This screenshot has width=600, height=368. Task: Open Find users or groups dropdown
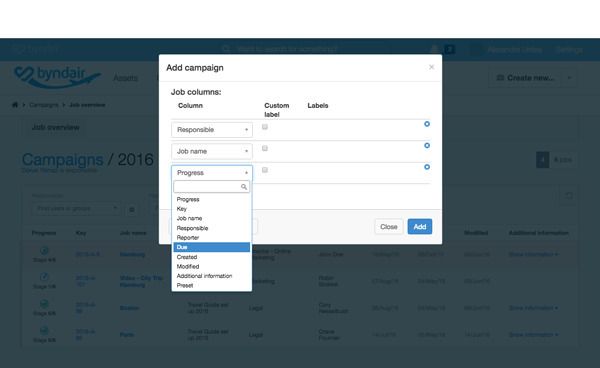pos(76,208)
